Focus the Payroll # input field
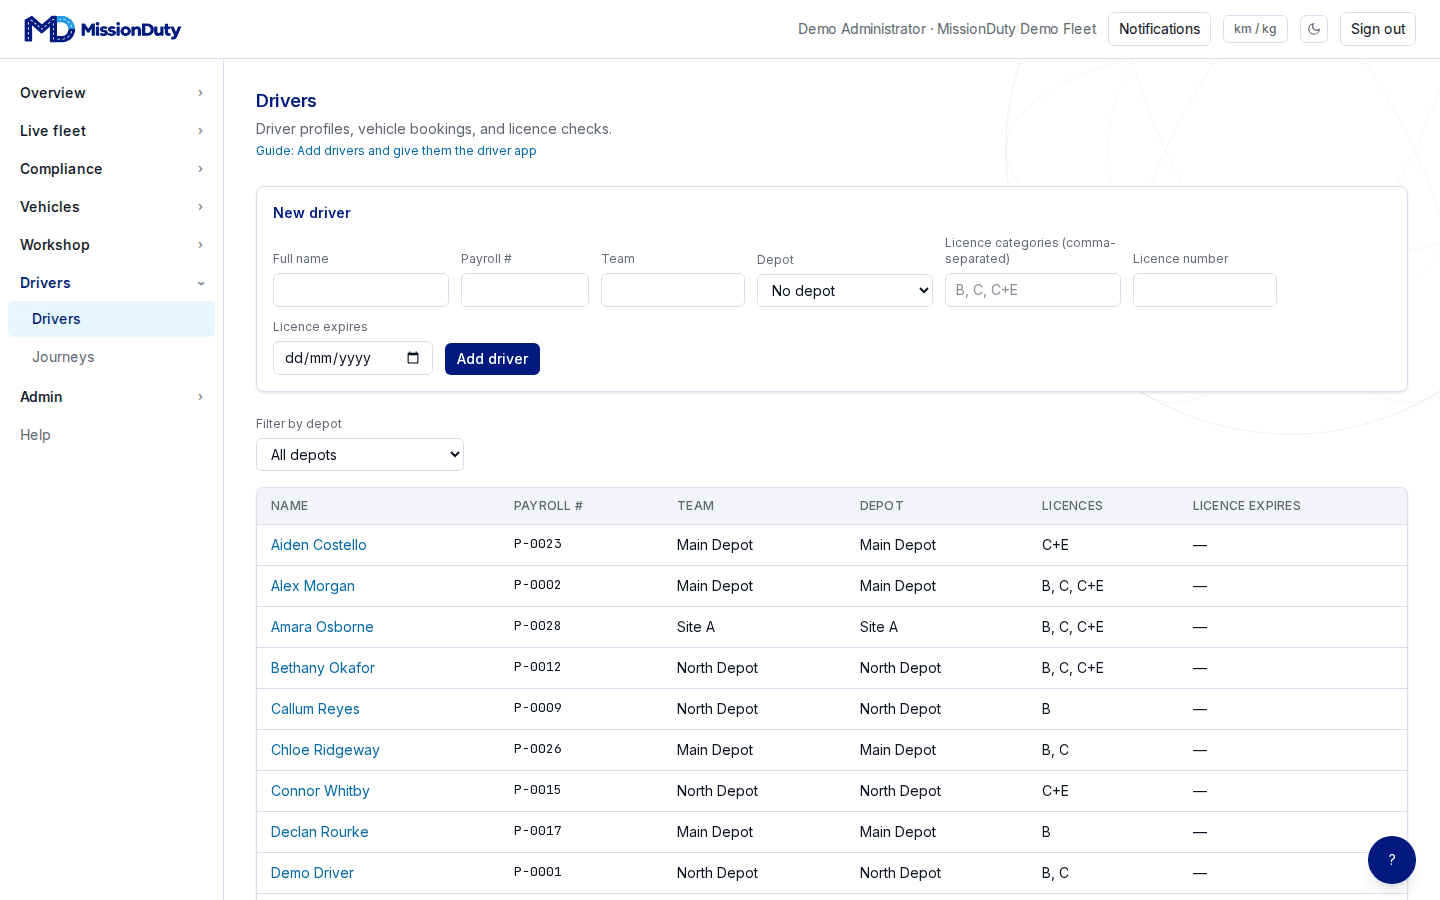This screenshot has height=900, width=1440. 525,290
